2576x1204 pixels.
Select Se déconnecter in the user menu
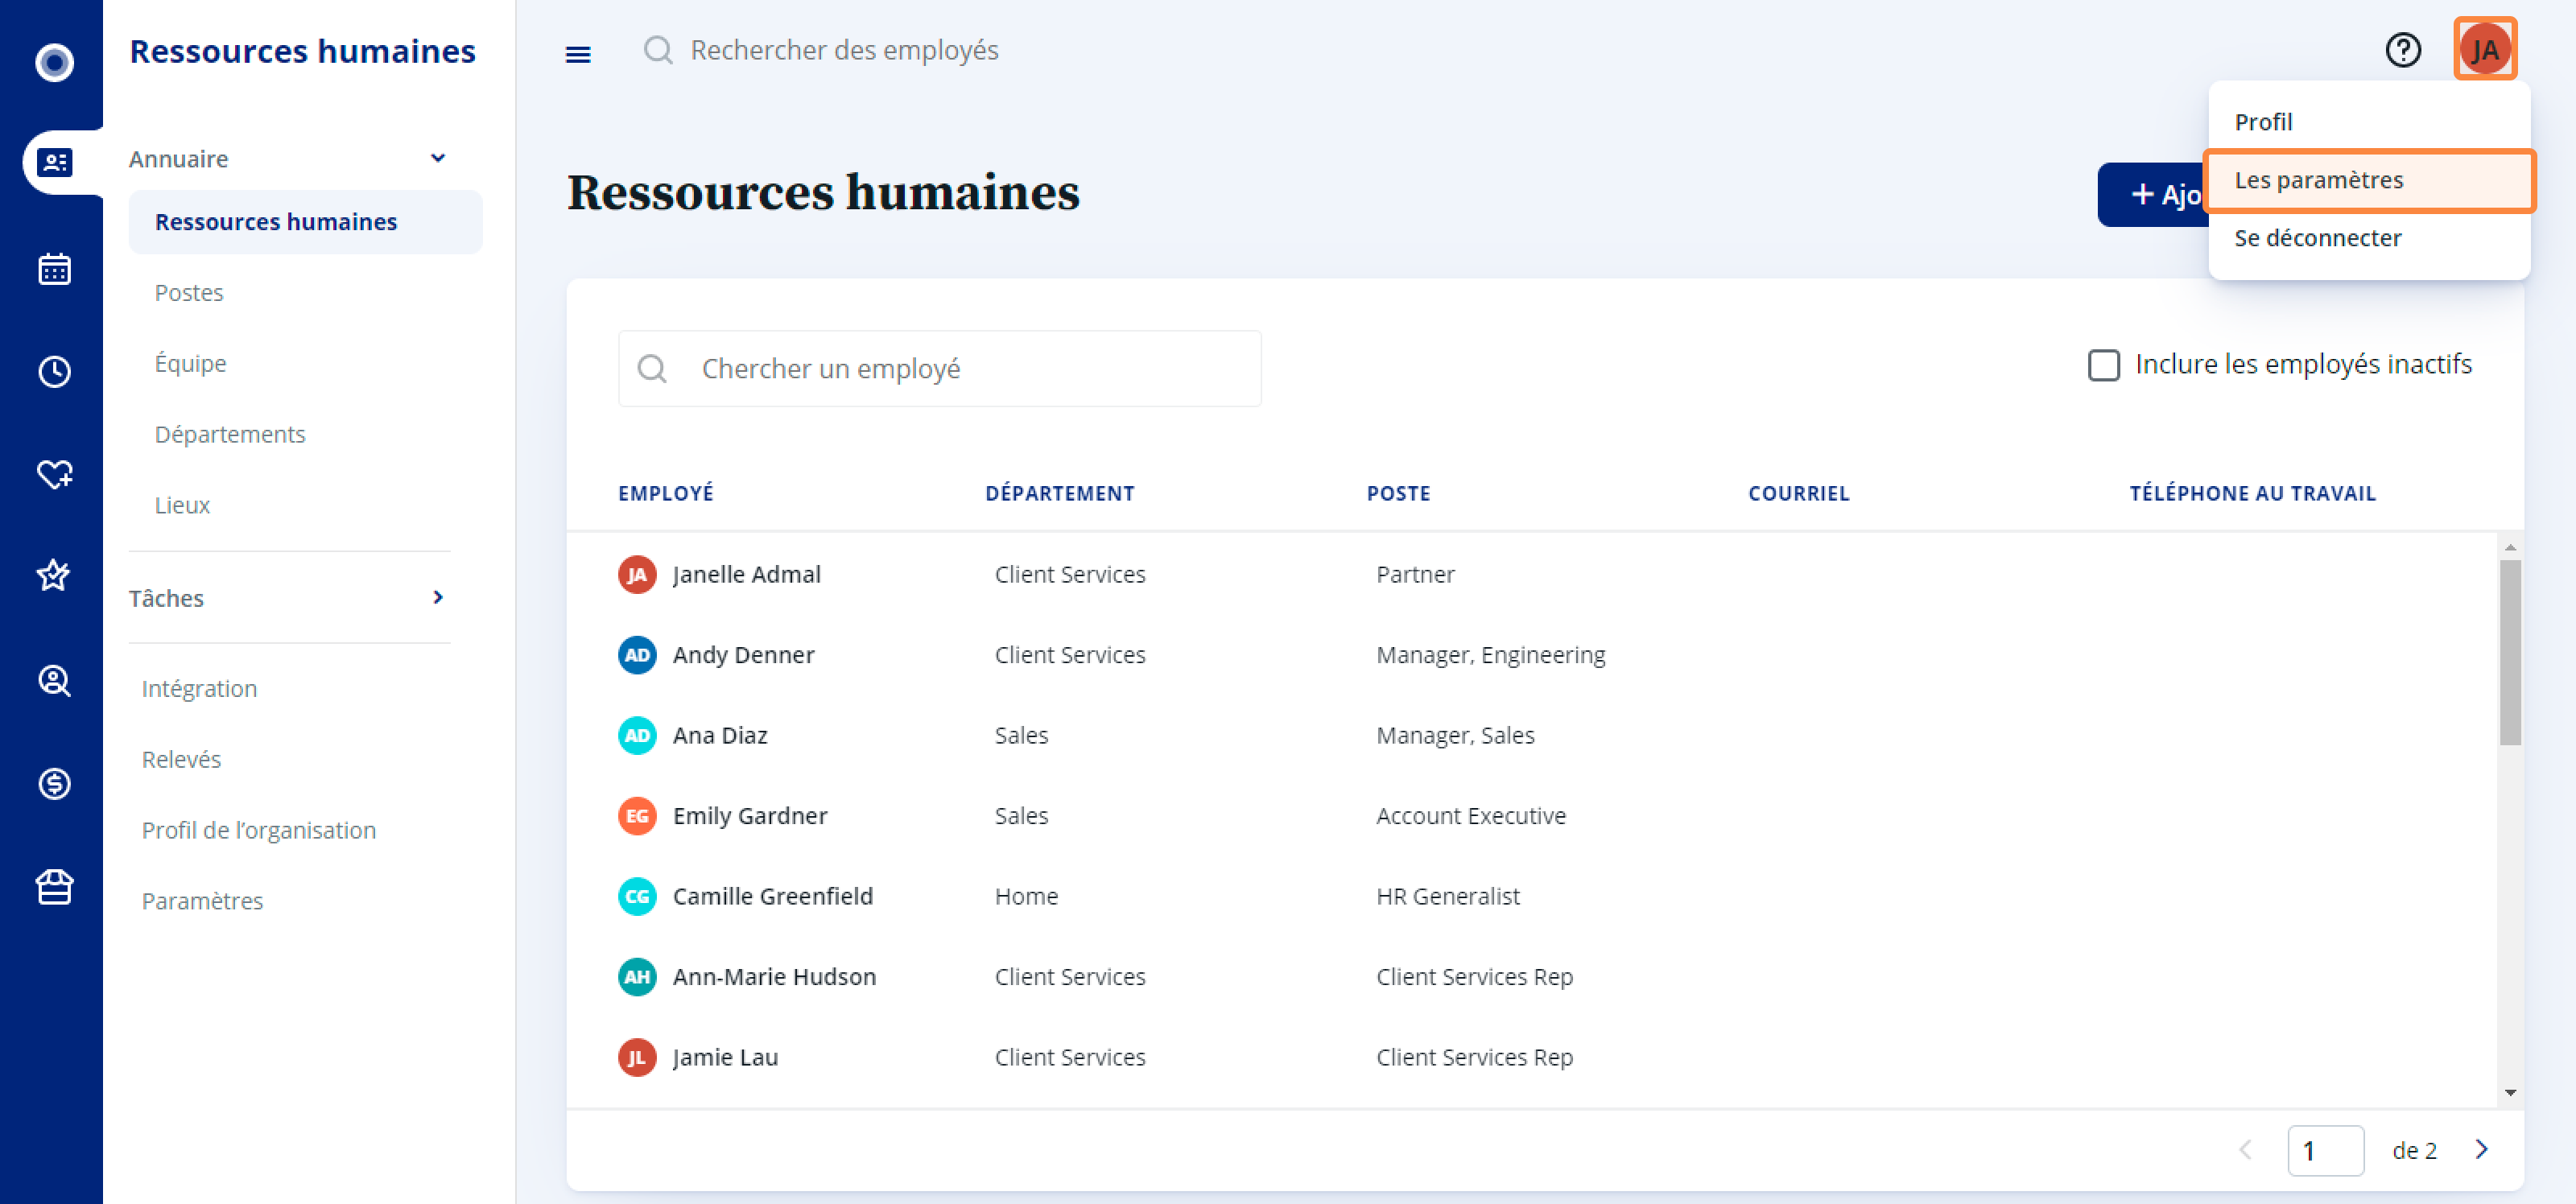tap(2369, 238)
